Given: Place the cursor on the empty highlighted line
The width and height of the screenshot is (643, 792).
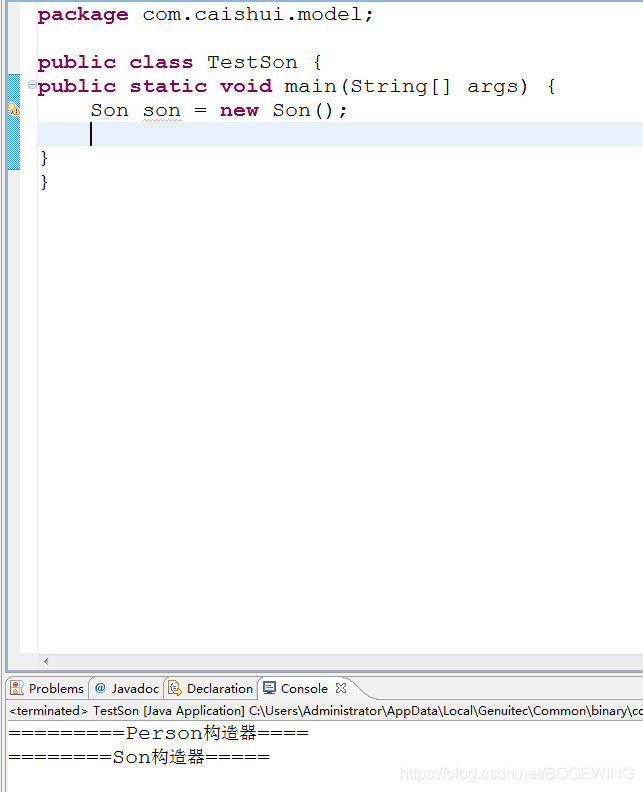Looking at the screenshot, I should (340, 134).
